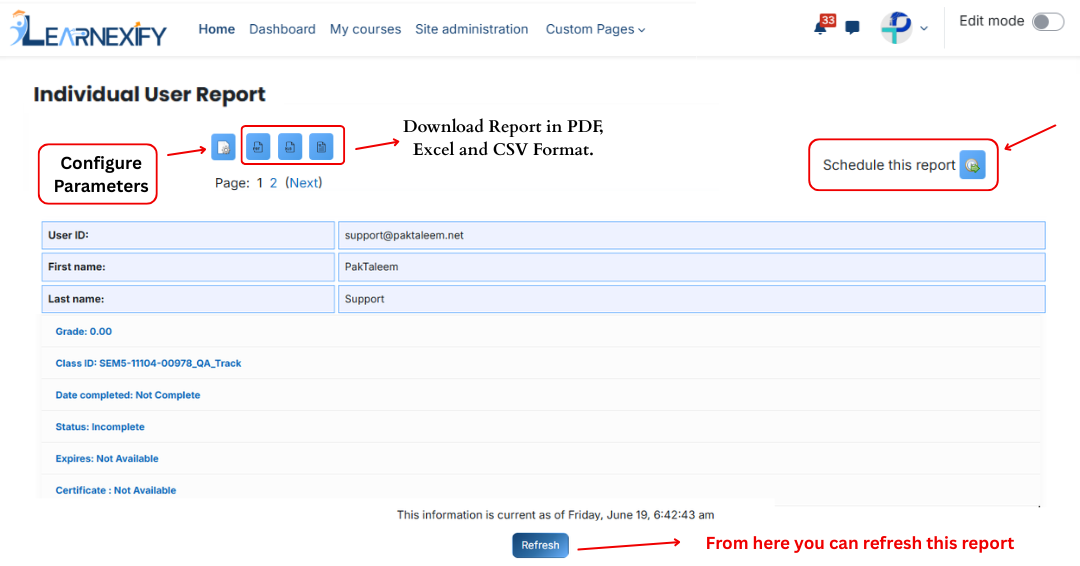1080x566 pixels.
Task: Open the messaging chat bubble icon
Action: (x=852, y=28)
